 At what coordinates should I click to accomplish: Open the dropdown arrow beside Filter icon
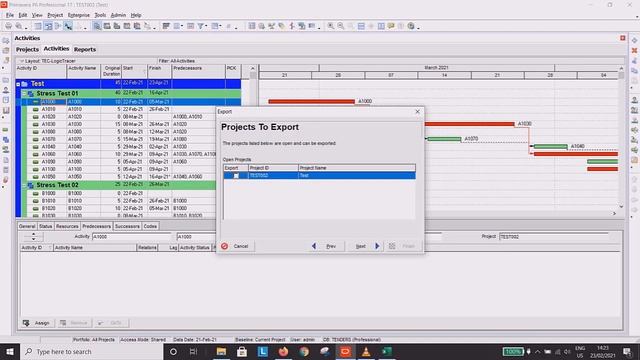(206, 27)
